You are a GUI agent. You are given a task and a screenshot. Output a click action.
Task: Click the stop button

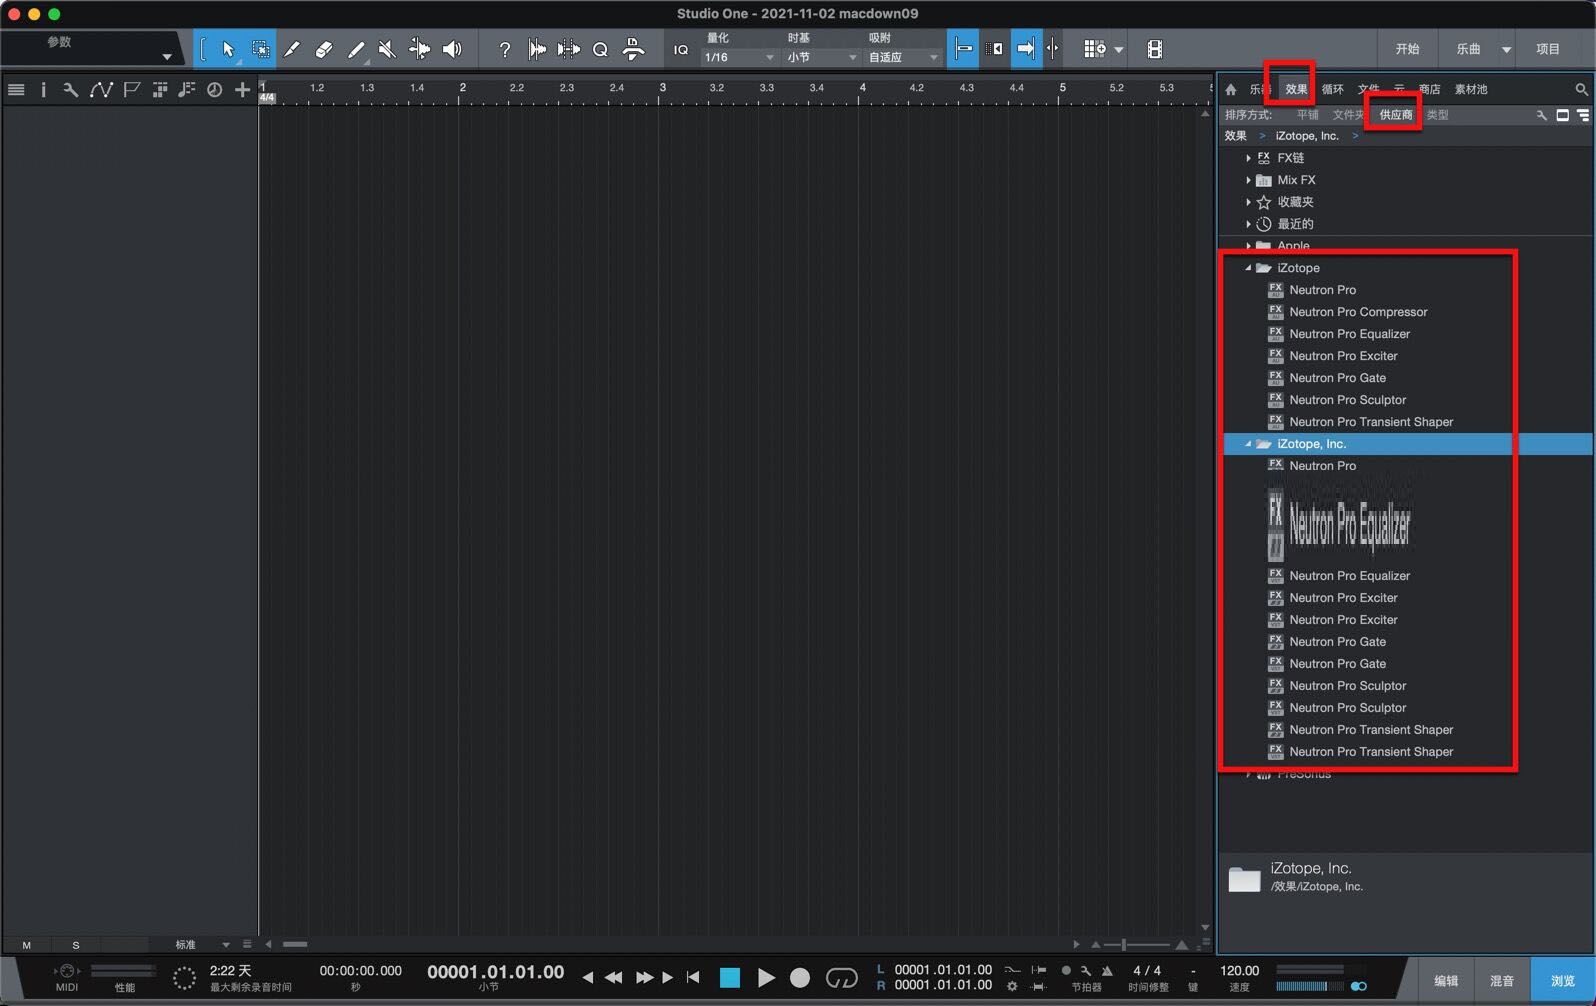(730, 978)
